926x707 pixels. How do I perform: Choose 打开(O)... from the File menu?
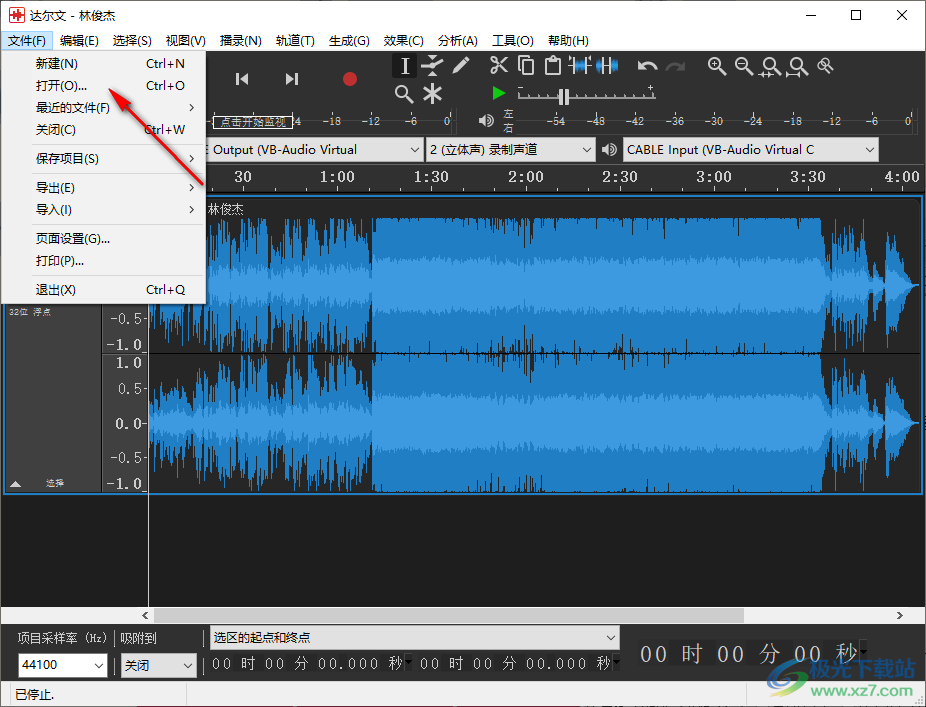(x=62, y=85)
